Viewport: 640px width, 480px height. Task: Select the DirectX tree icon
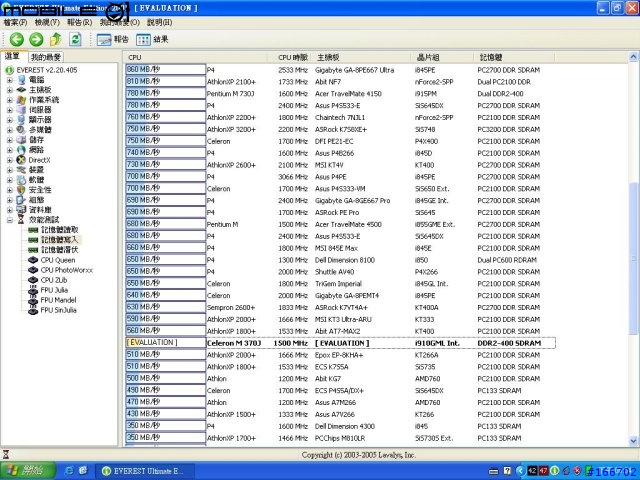[x=21, y=160]
